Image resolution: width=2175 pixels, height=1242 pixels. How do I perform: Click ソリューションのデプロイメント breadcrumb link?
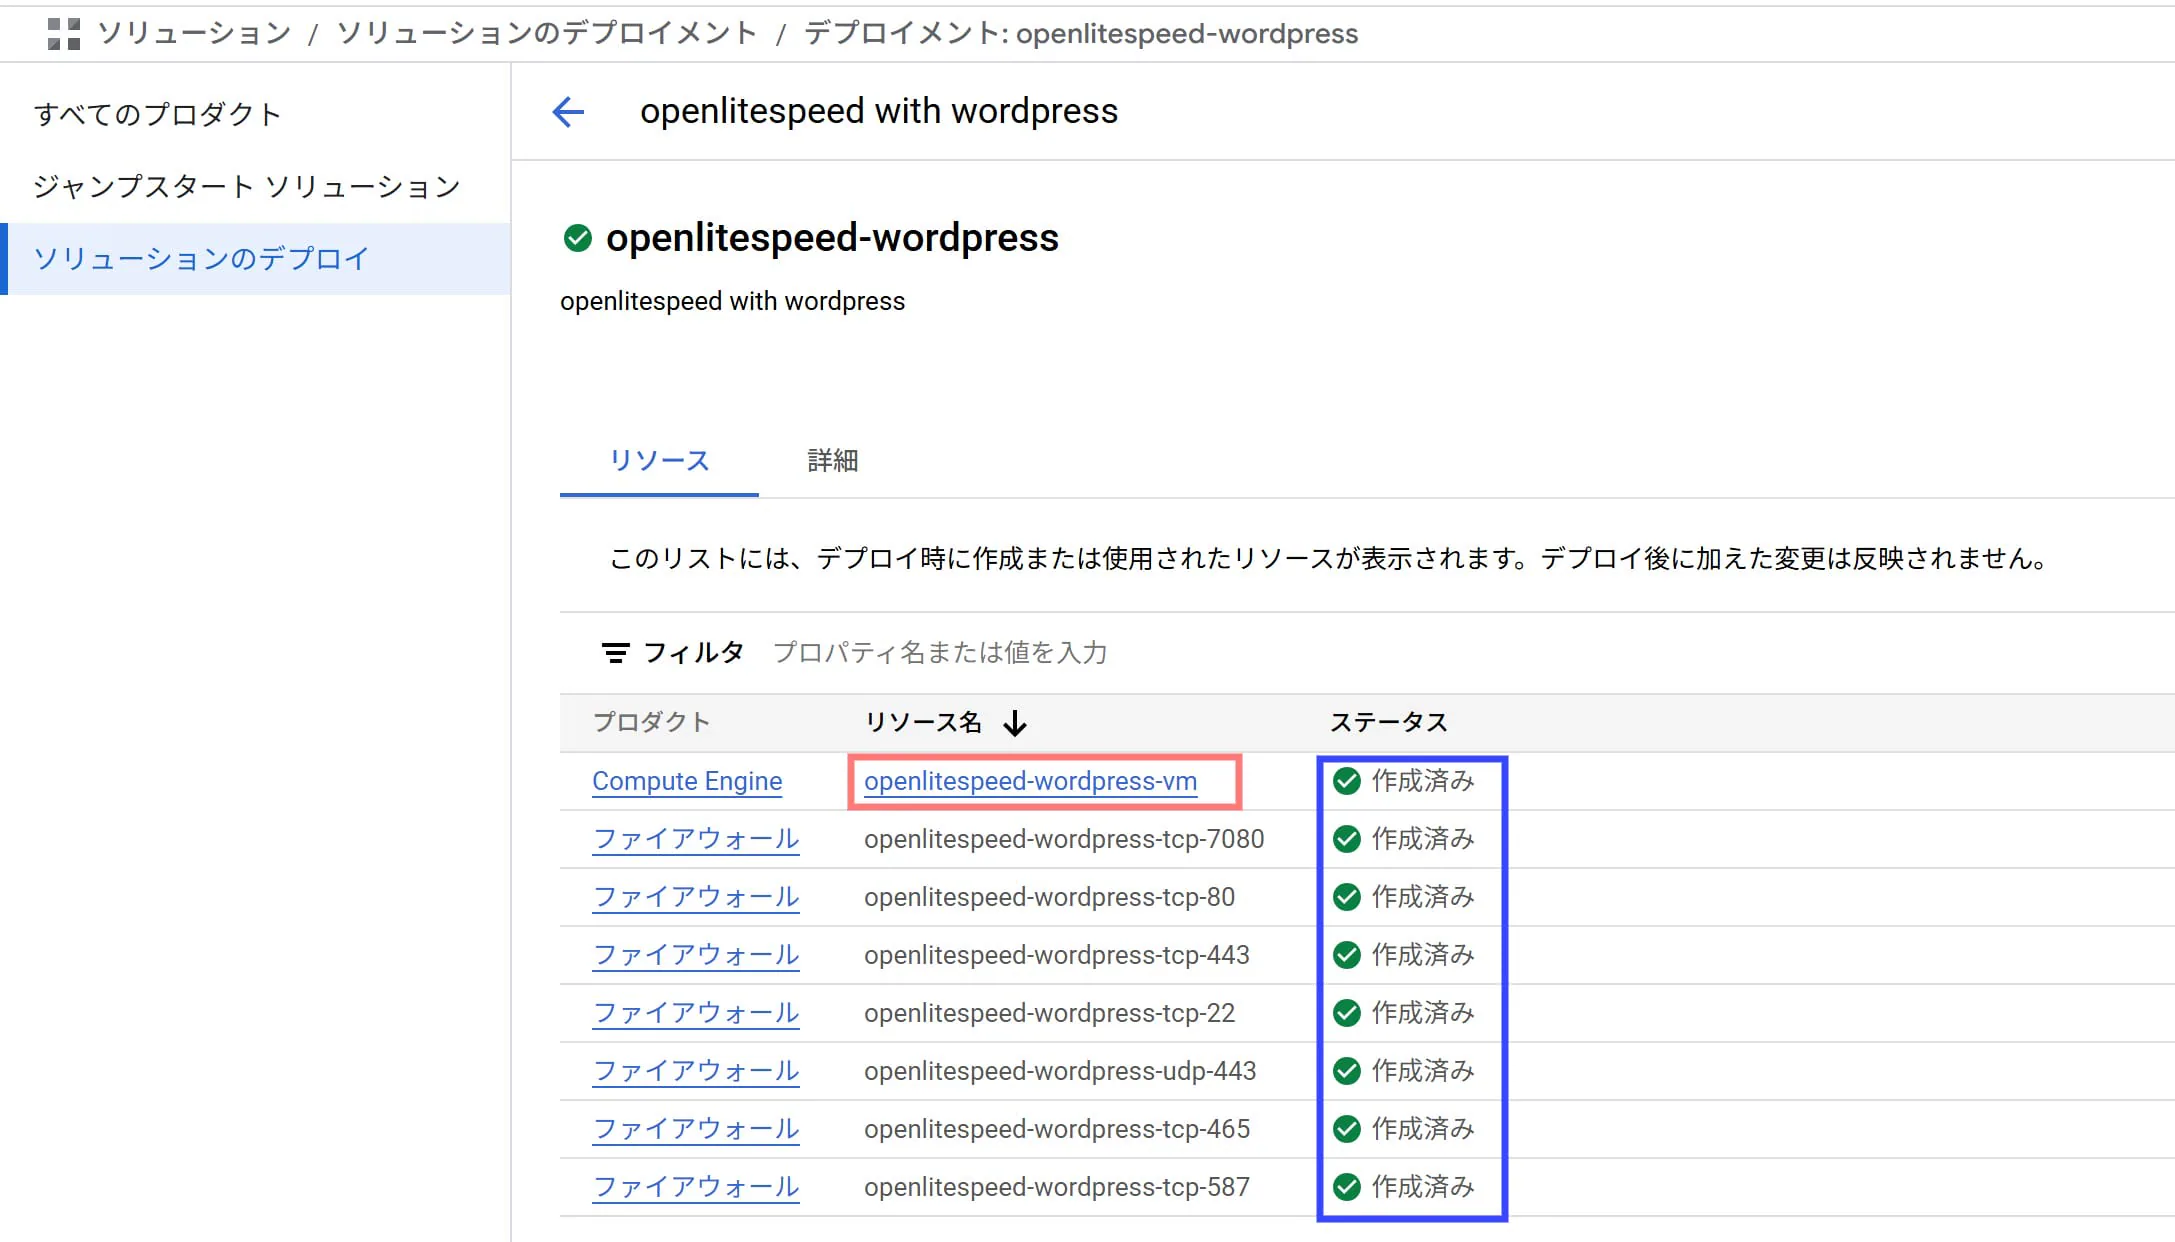tap(547, 34)
